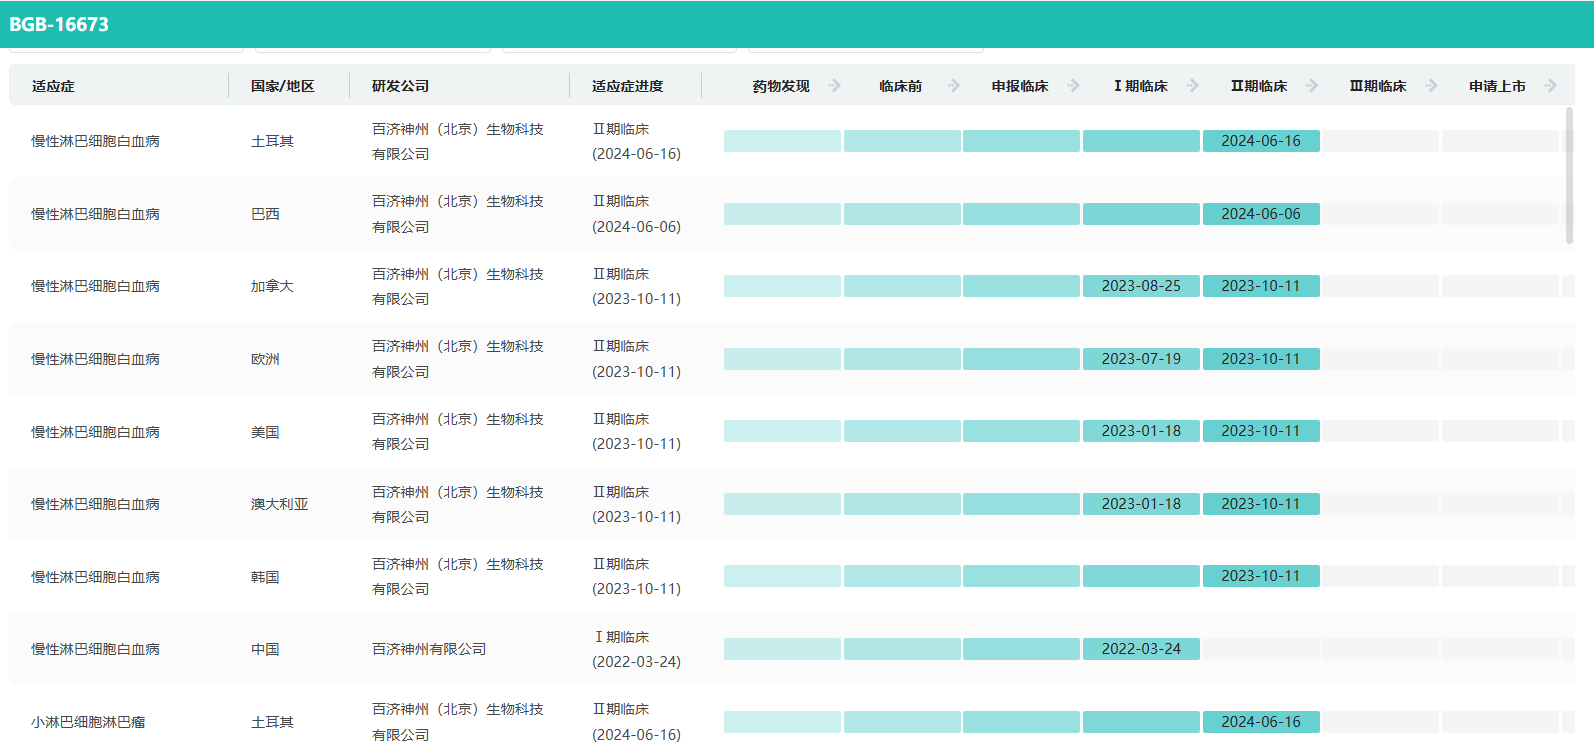The height and width of the screenshot is (749, 1594).
Task: Click the arrow icon after 临床前 header
Action: (953, 86)
